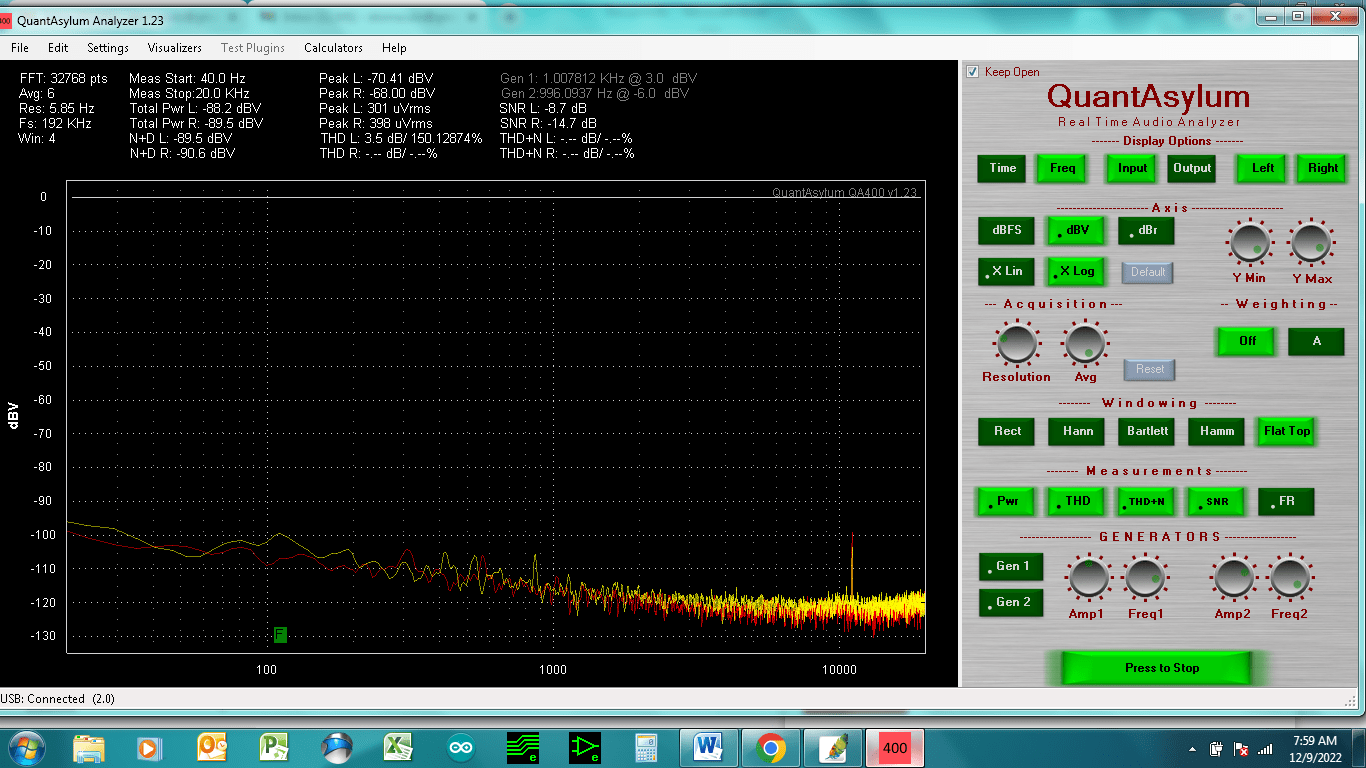Viewport: 1366px width, 768px height.
Task: Toggle THD measurement button
Action: [x=1077, y=501]
